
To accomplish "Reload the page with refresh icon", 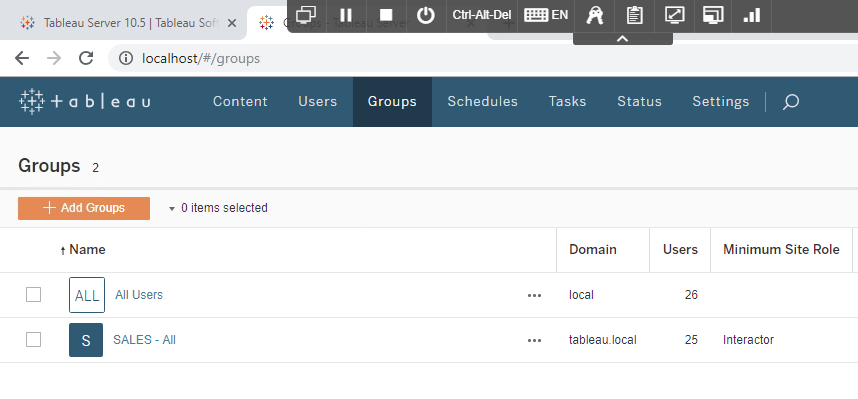I will click(86, 58).
